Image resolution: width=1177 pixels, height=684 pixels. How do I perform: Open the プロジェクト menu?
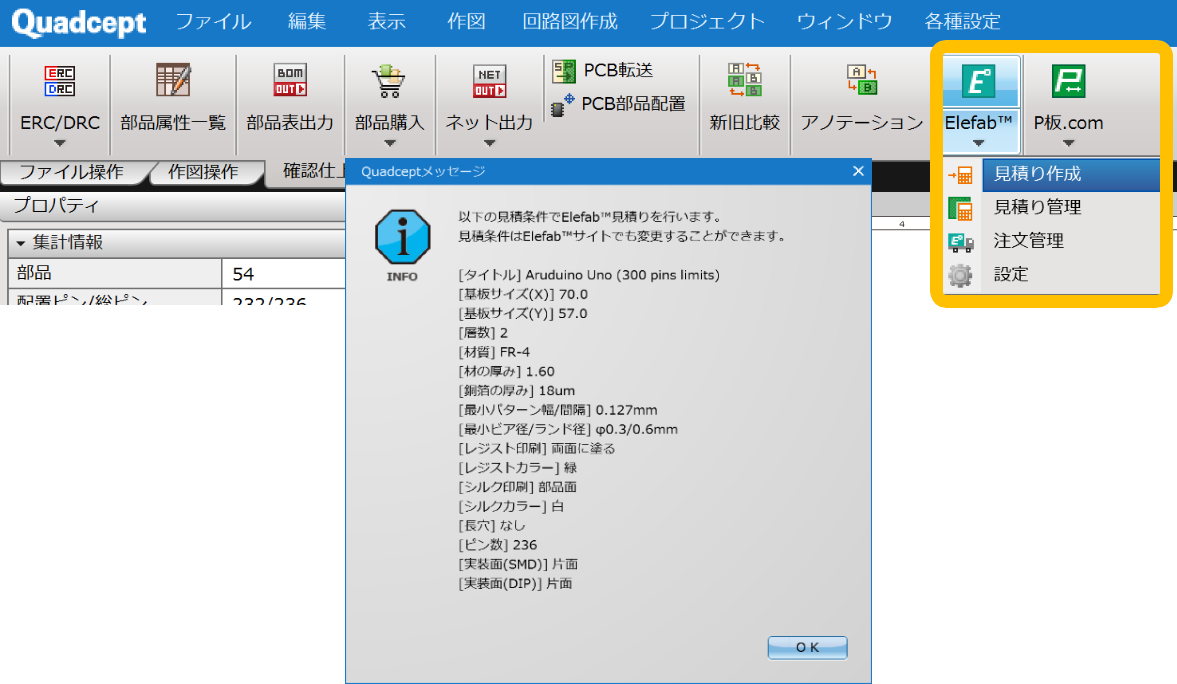point(707,21)
